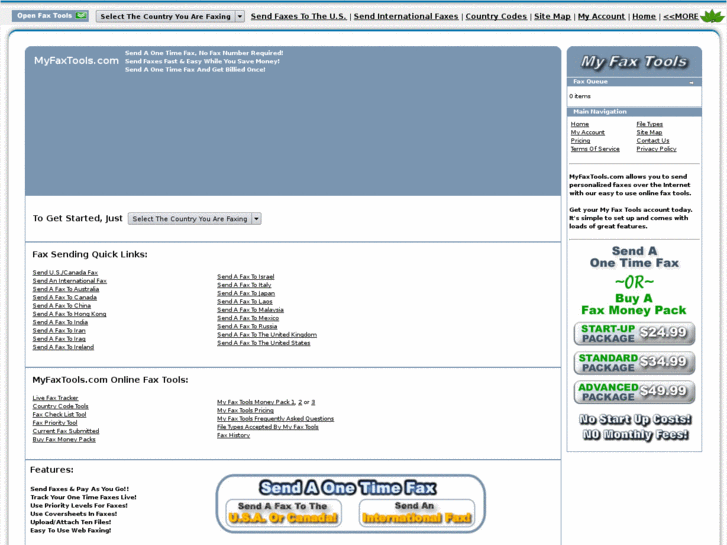Select the Advanced Package $49.99 button

click(634, 392)
